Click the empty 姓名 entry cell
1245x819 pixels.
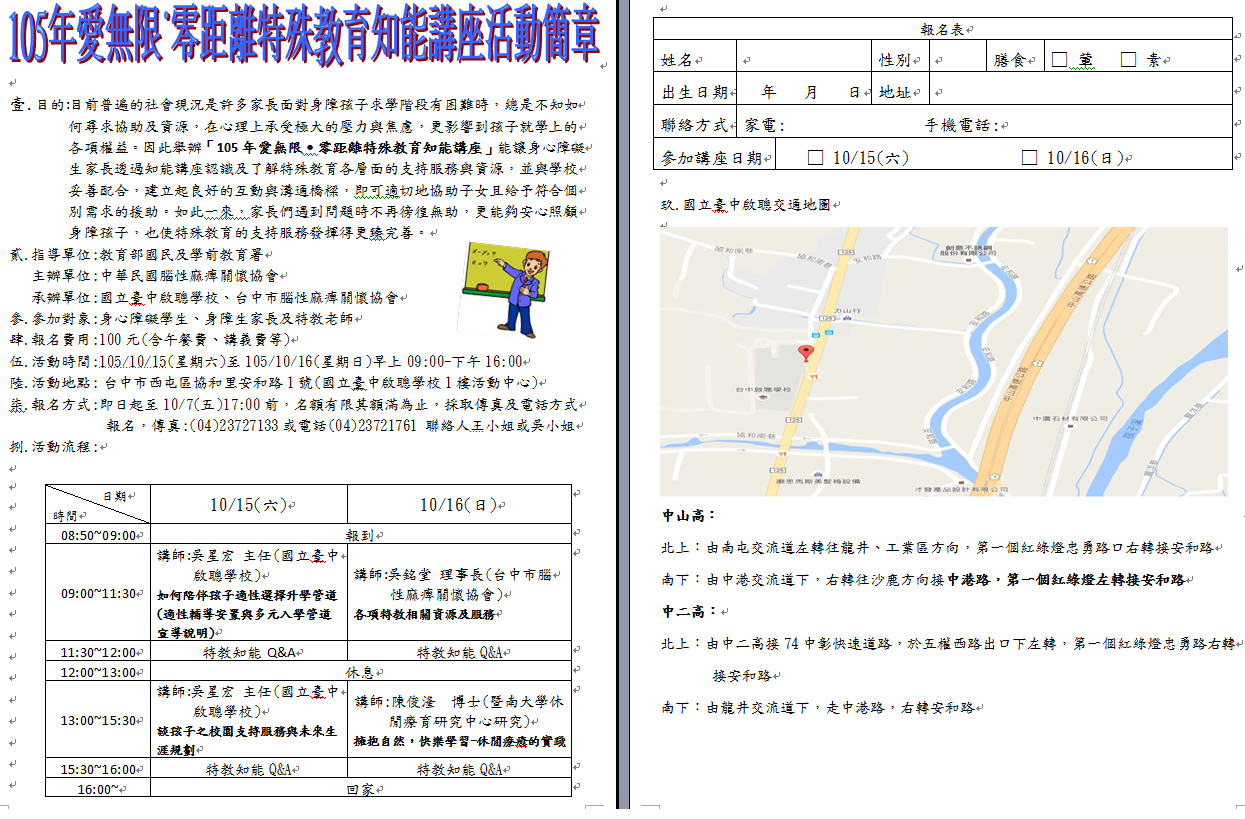click(x=802, y=60)
